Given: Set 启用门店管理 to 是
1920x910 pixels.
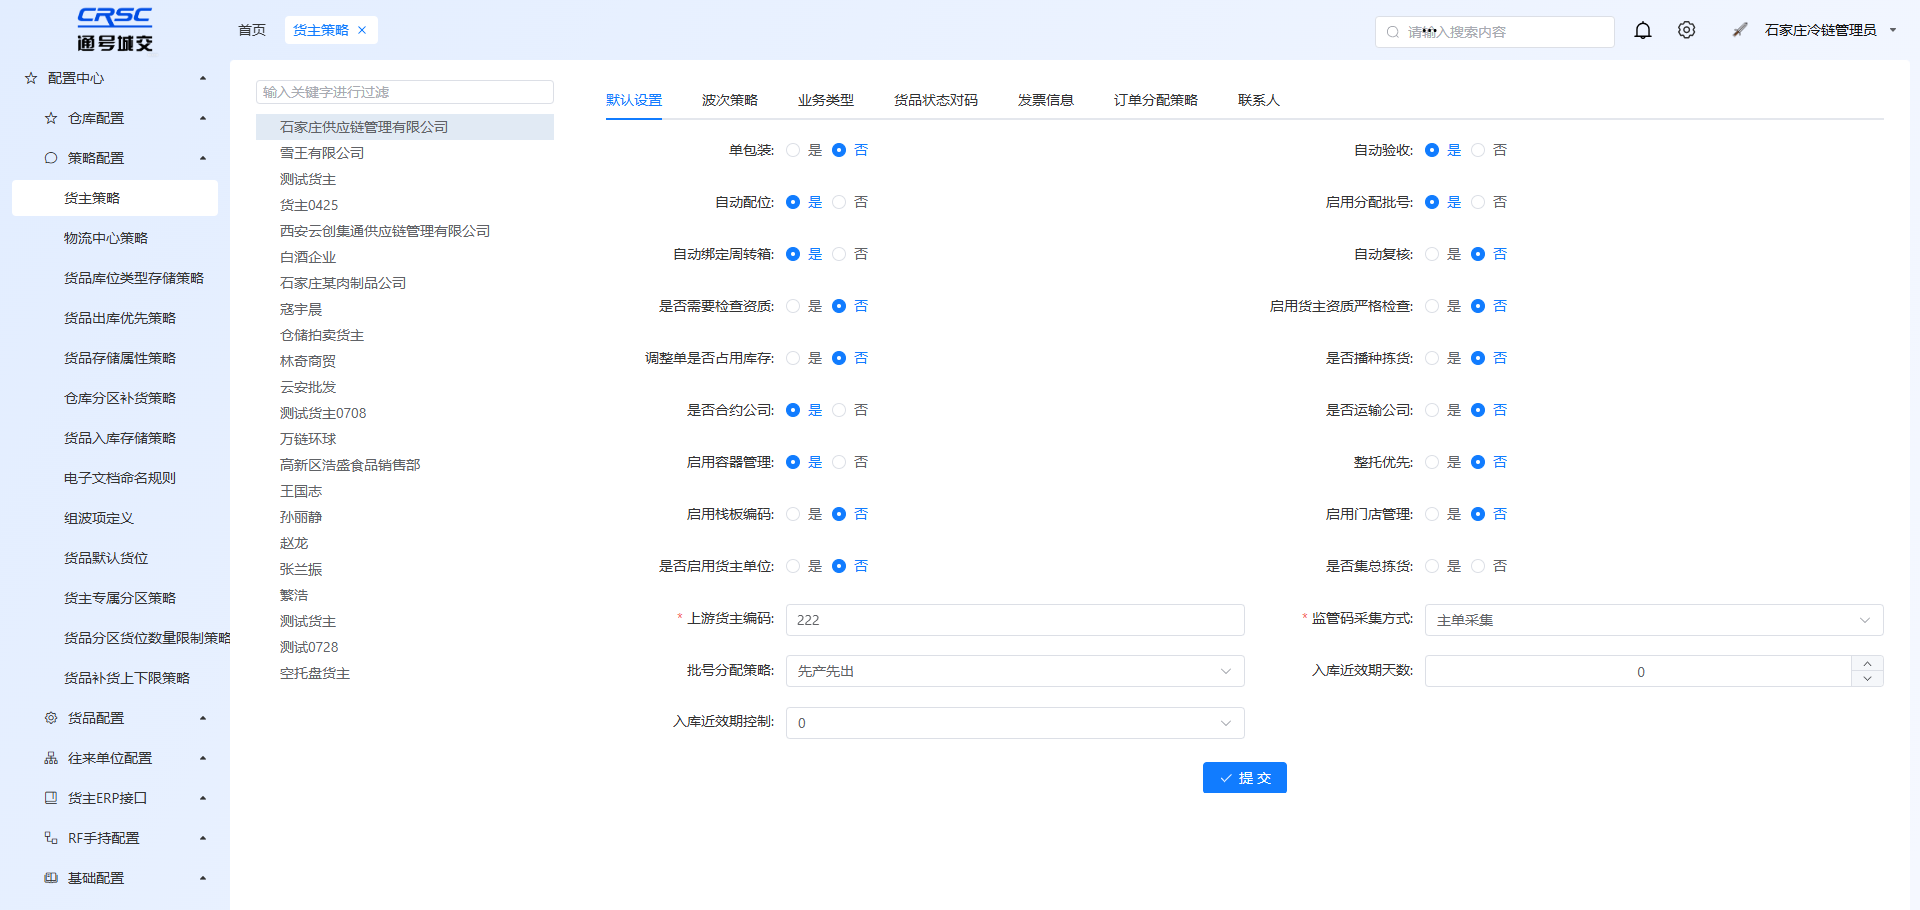Looking at the screenshot, I should tap(1432, 514).
